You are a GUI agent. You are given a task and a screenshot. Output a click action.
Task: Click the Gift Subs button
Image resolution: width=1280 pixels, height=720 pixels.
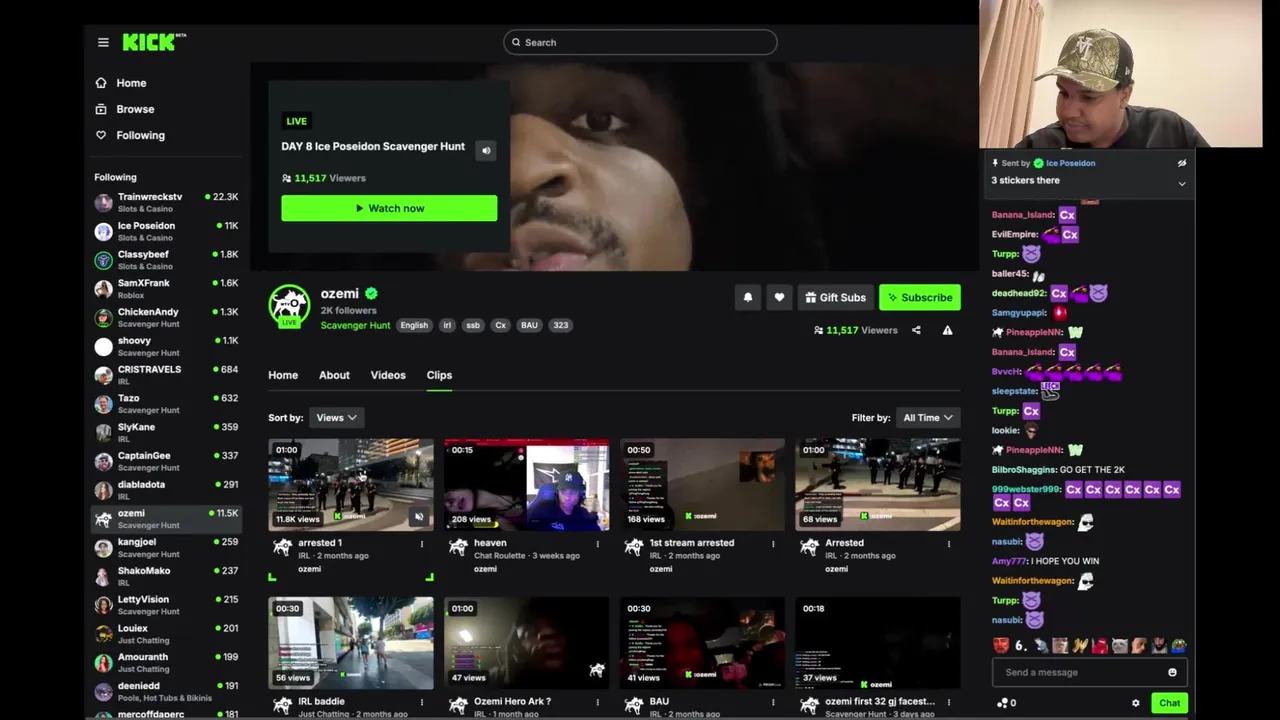(x=835, y=297)
